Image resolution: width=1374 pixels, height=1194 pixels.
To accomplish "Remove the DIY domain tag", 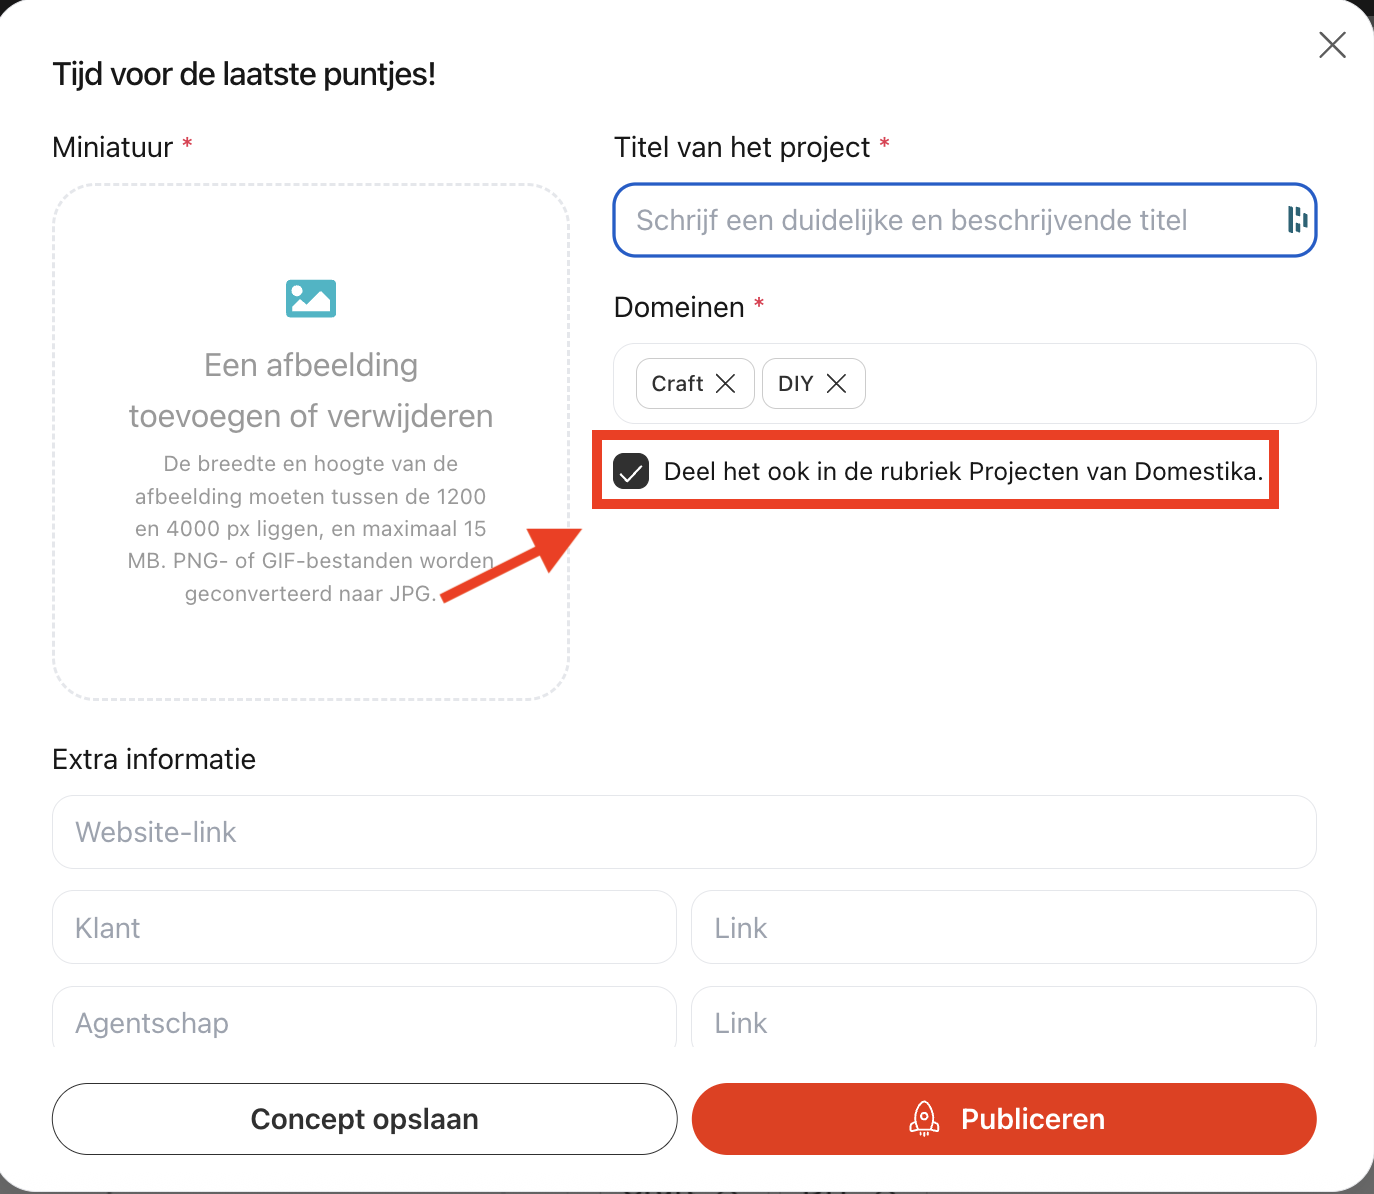I will (x=837, y=384).
